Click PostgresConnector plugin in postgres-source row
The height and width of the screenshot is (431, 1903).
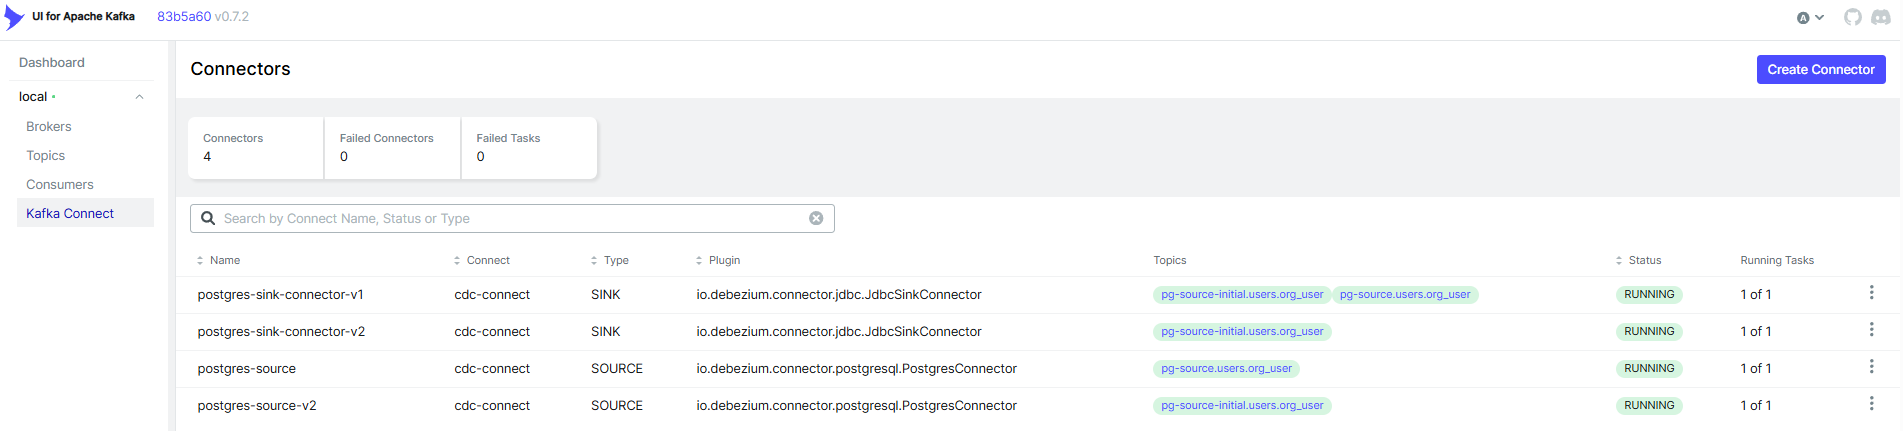857,369
